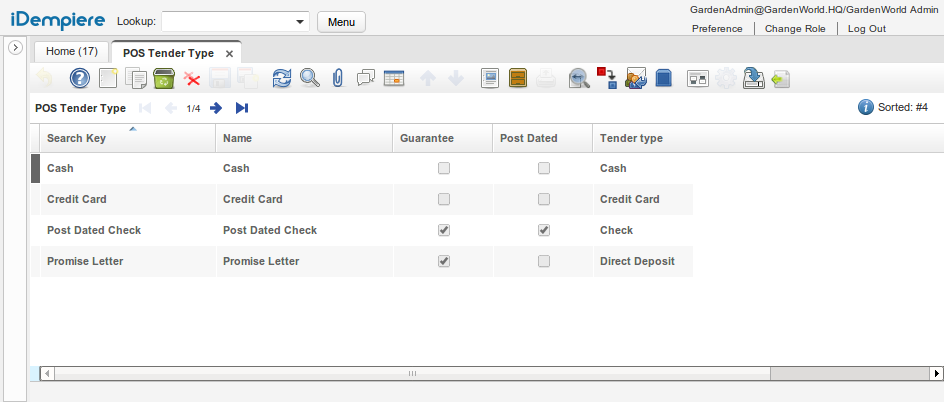Open the Lookup dropdown arrow
944x402 pixels.
(300, 21)
